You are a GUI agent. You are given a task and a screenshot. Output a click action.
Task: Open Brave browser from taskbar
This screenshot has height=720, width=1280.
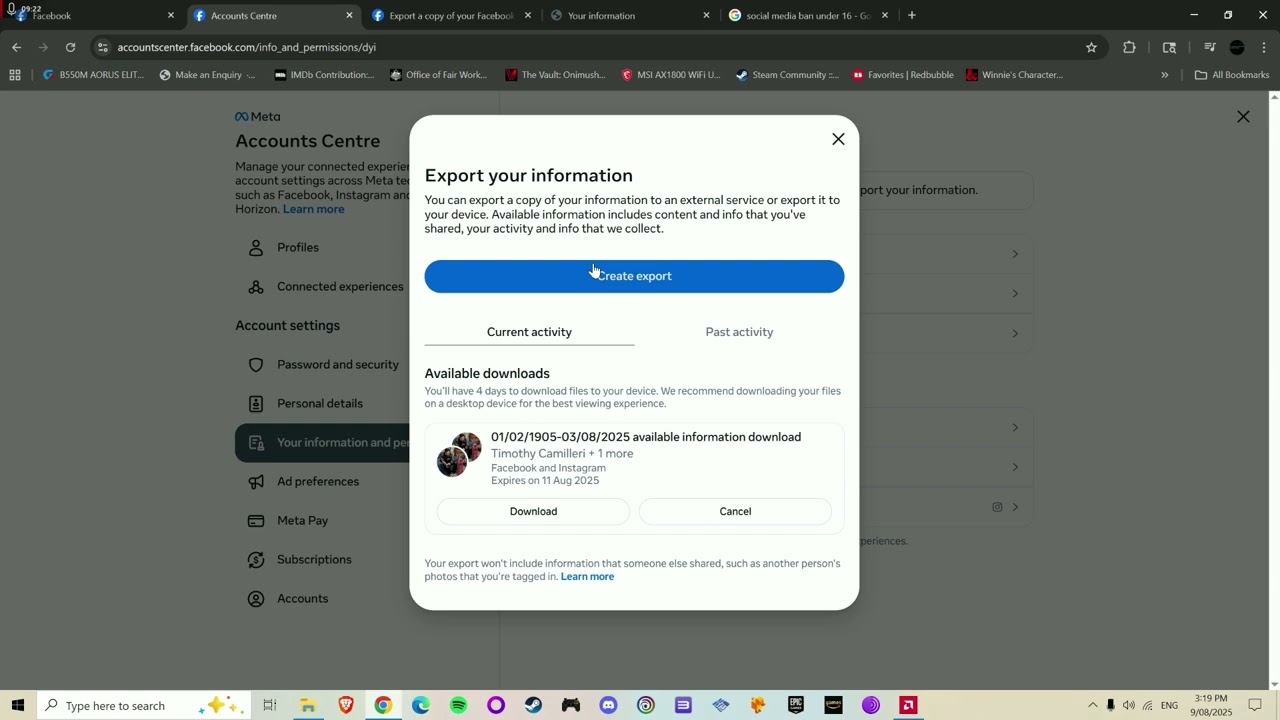tap(346, 705)
